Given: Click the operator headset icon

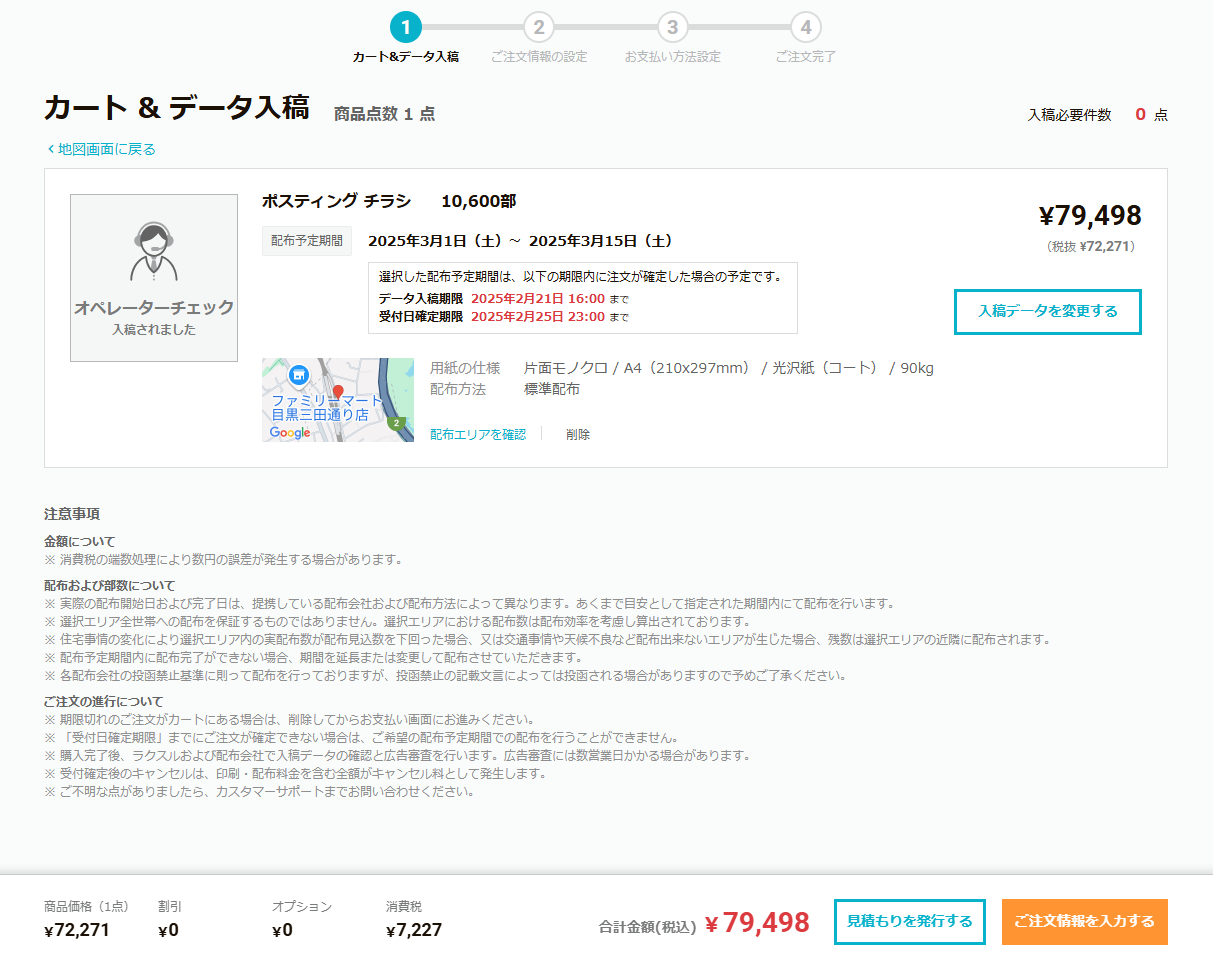Looking at the screenshot, I should tap(153, 251).
